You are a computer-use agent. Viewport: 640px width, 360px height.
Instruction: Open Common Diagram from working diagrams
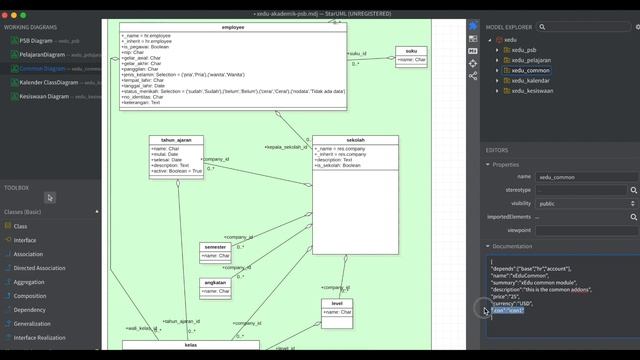point(42,69)
